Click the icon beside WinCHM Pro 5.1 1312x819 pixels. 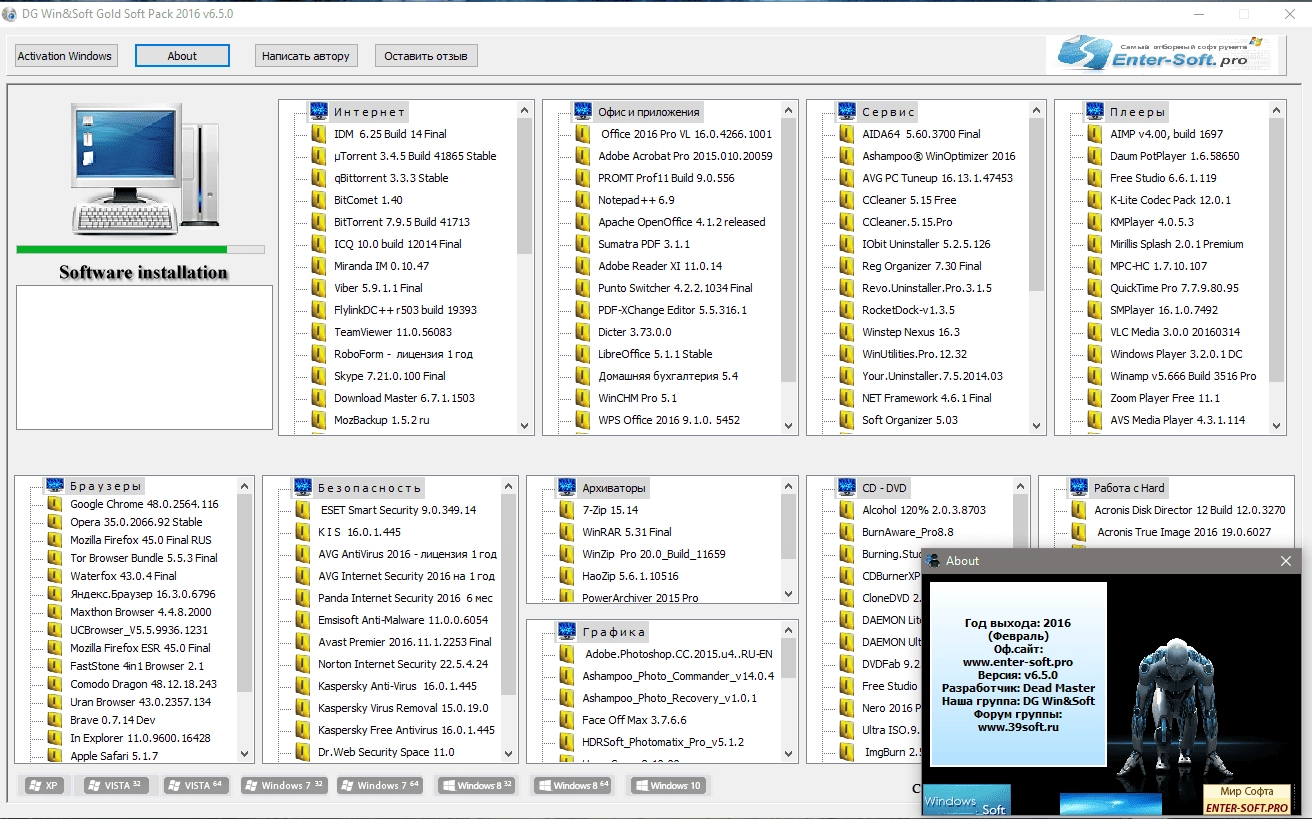[x=583, y=398]
